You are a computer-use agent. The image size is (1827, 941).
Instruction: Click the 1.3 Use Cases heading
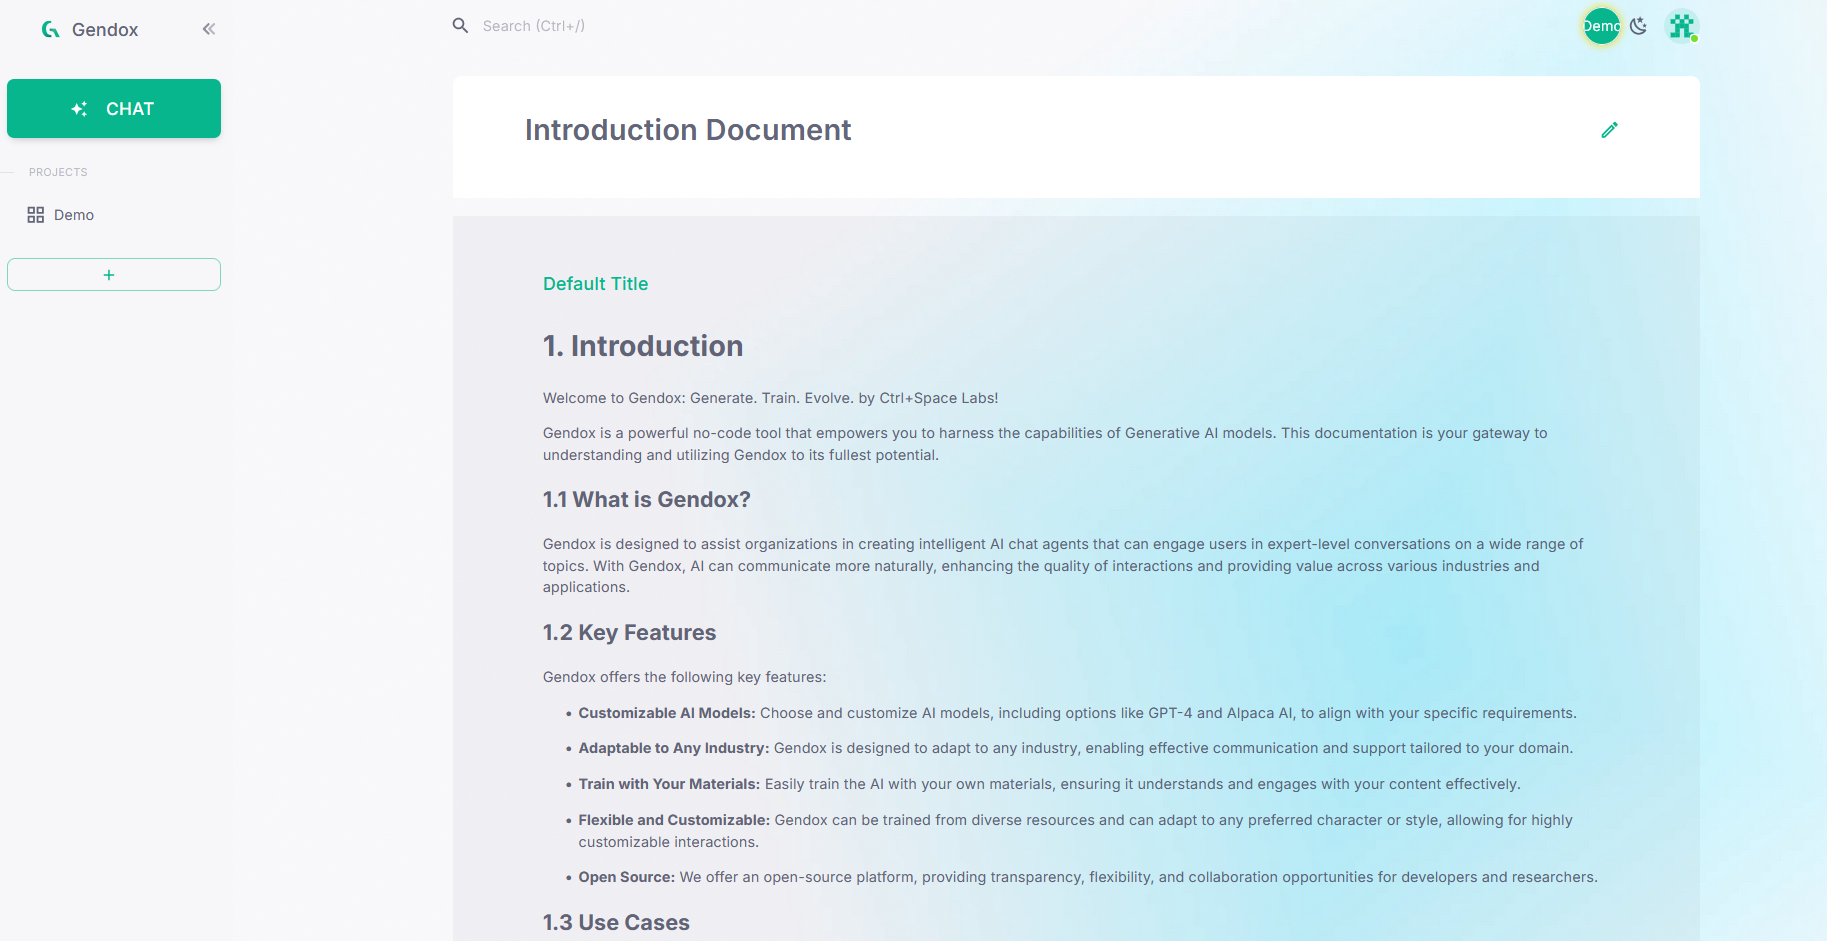click(x=616, y=922)
